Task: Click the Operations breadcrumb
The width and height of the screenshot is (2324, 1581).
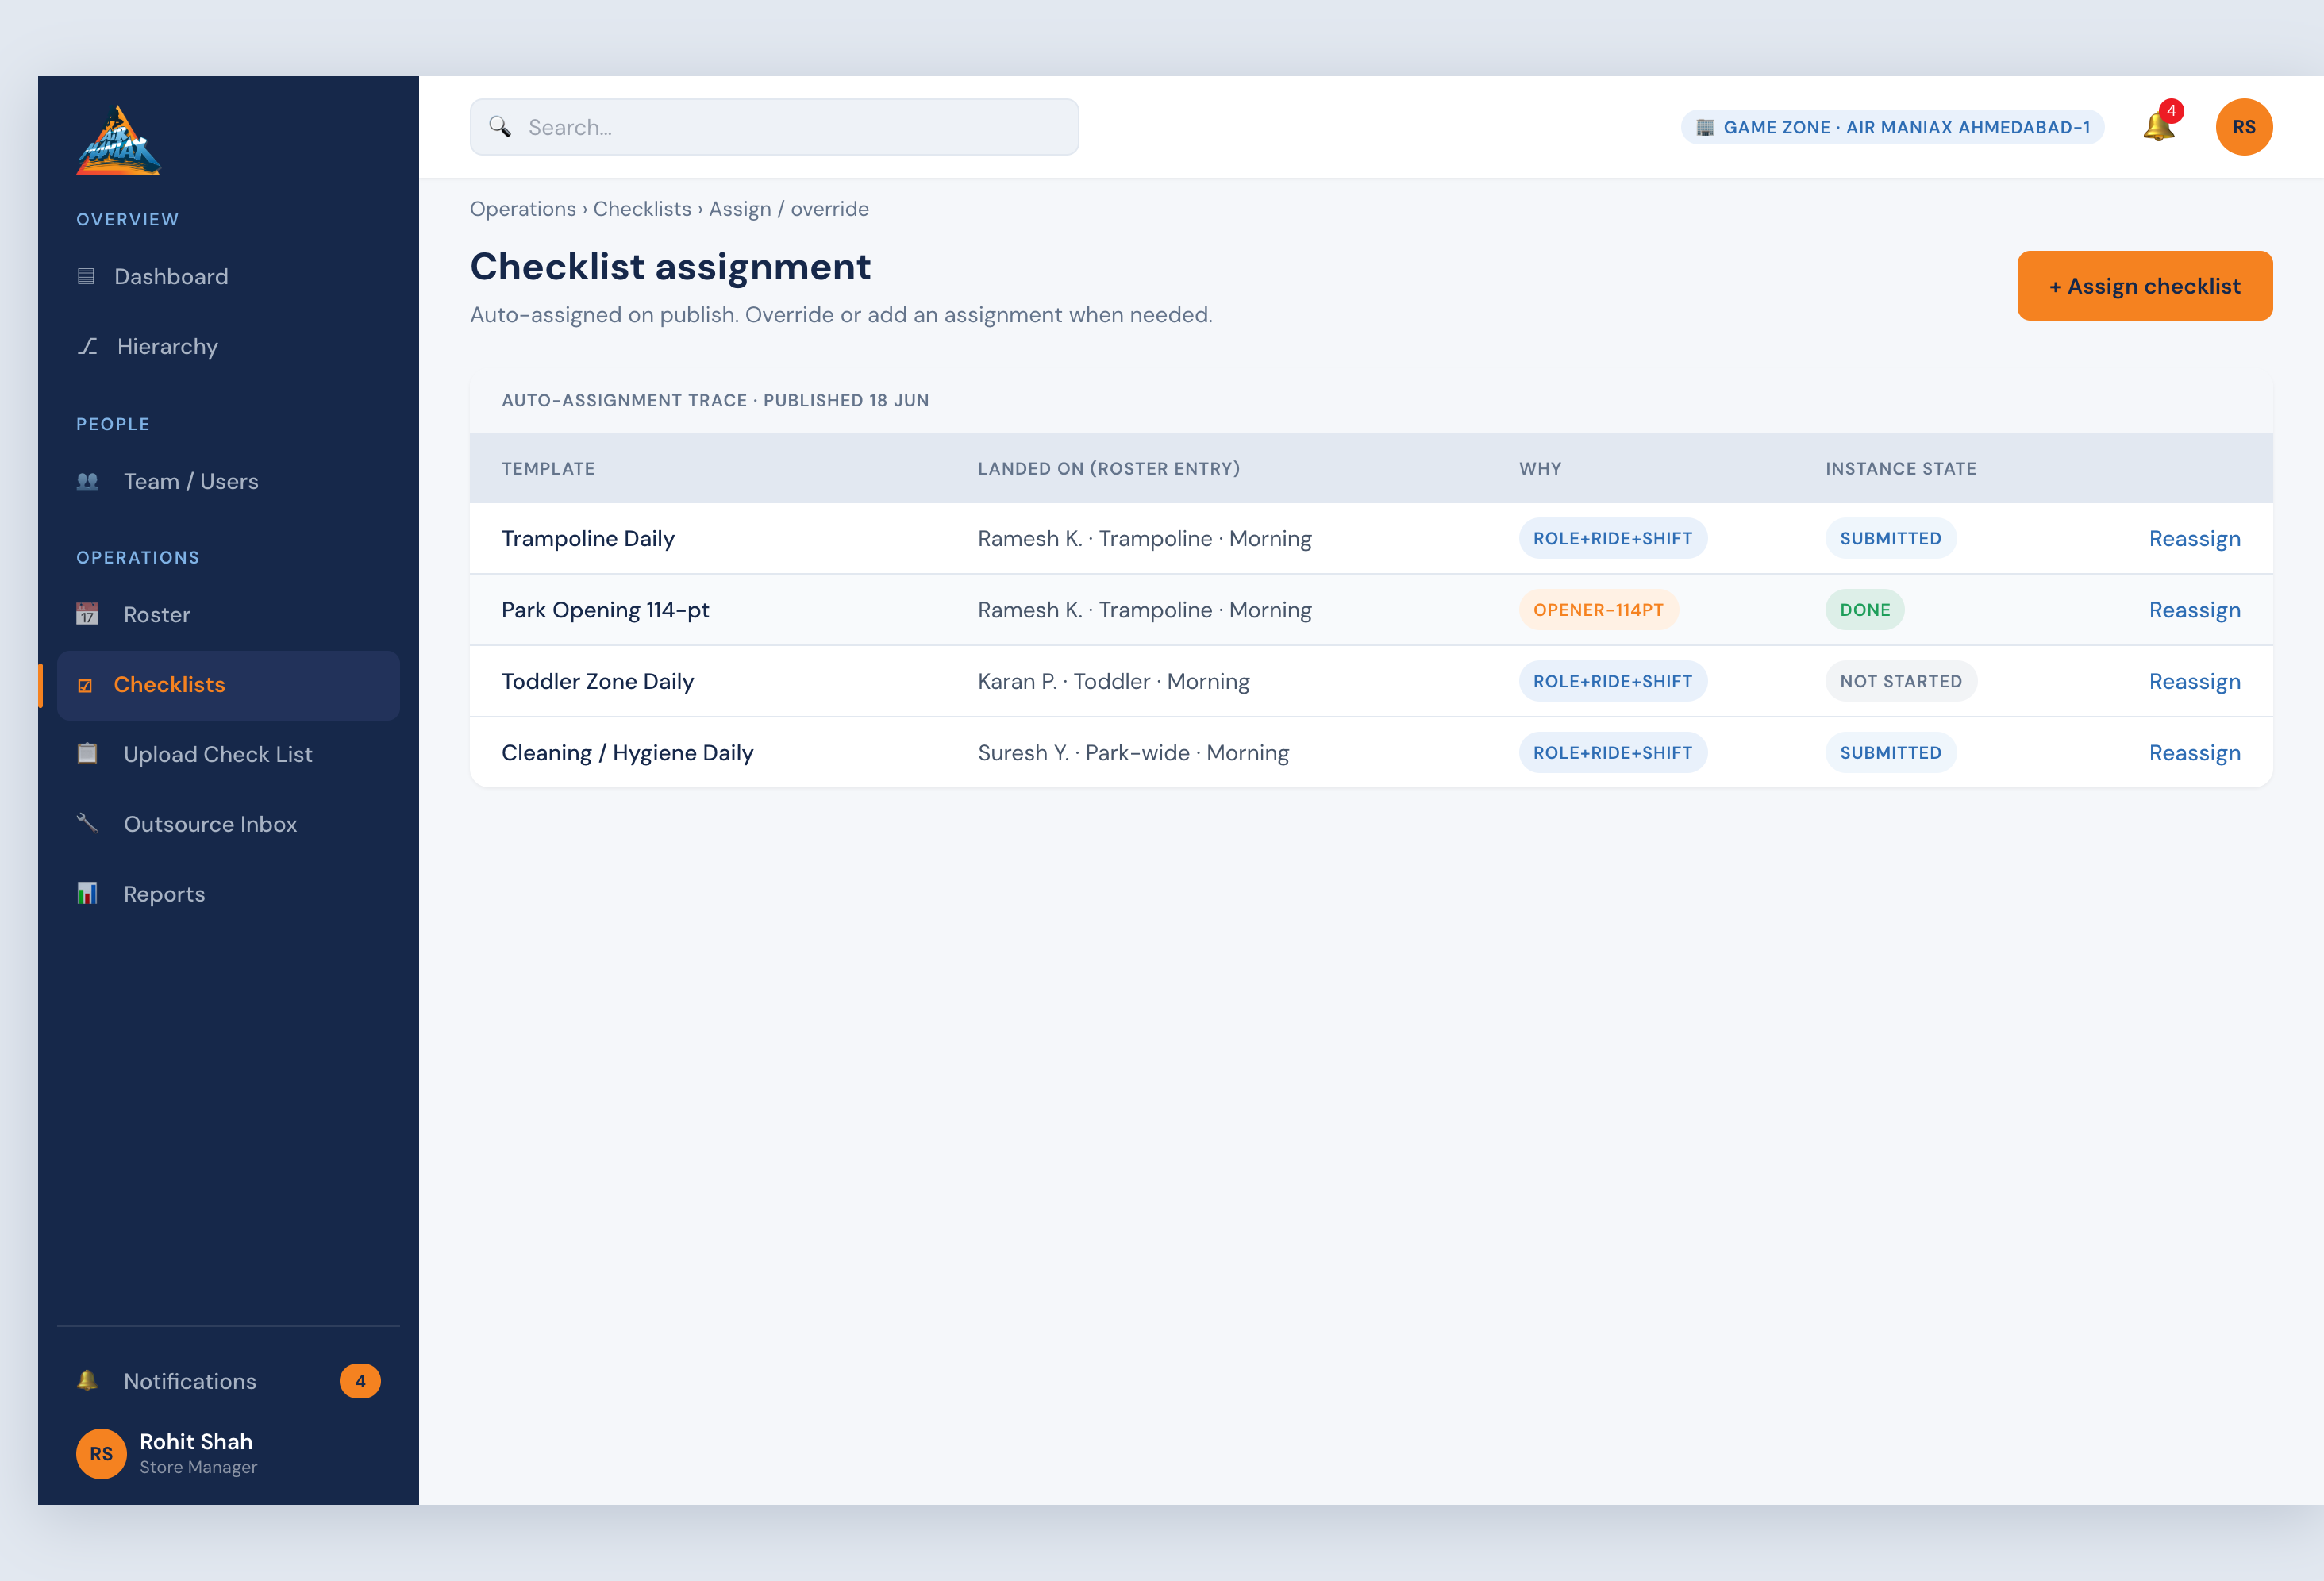Action: (x=523, y=209)
